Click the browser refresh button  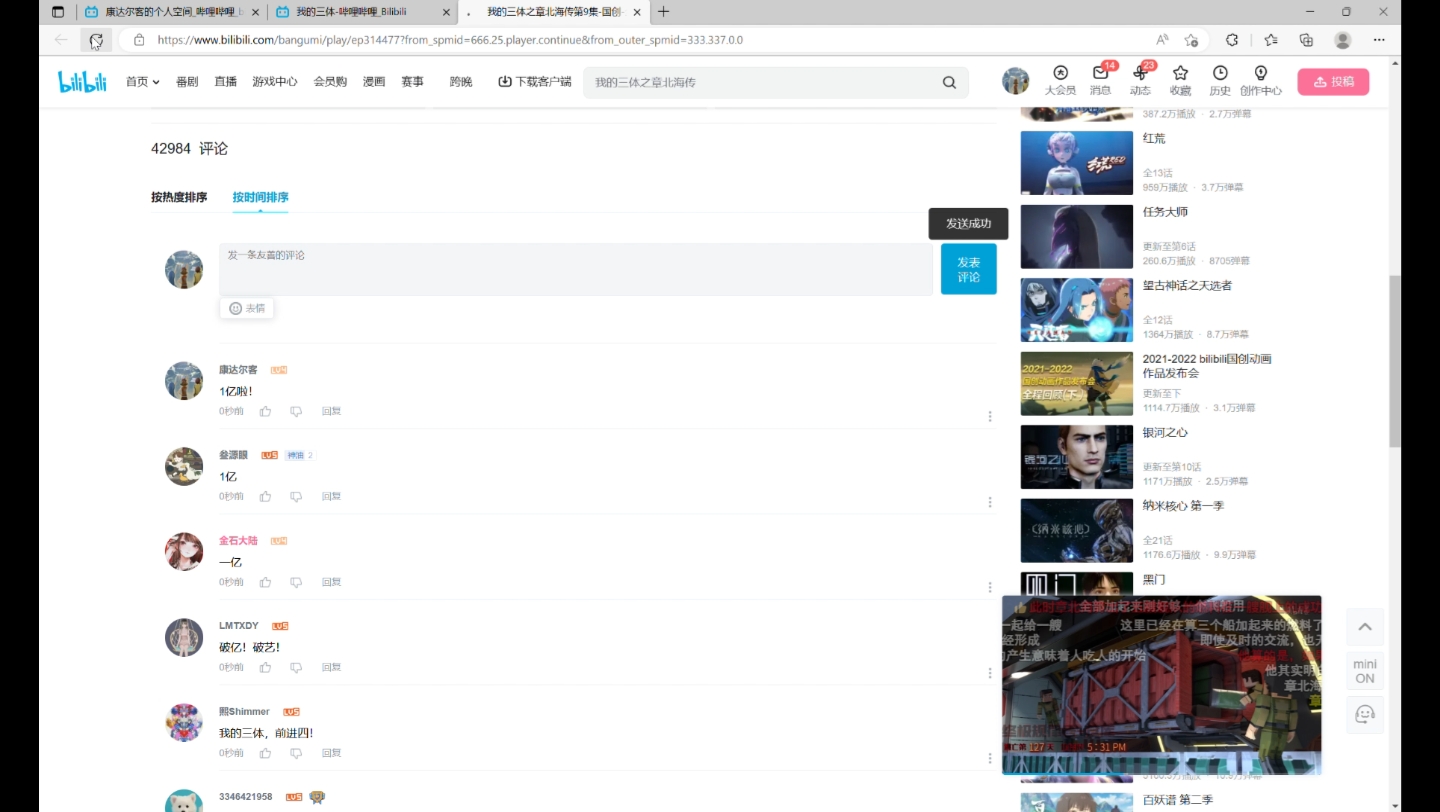tap(96, 40)
